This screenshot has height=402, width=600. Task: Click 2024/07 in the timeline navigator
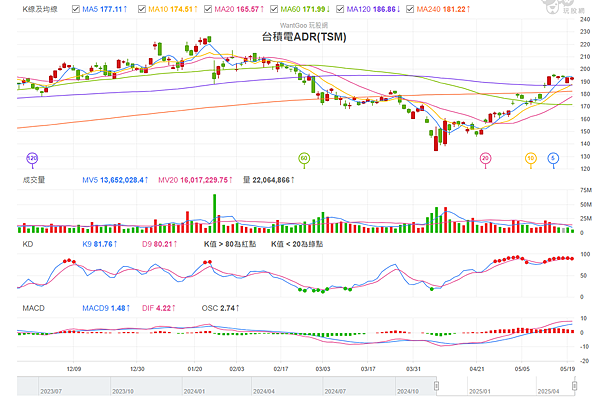pyautogui.click(x=335, y=391)
